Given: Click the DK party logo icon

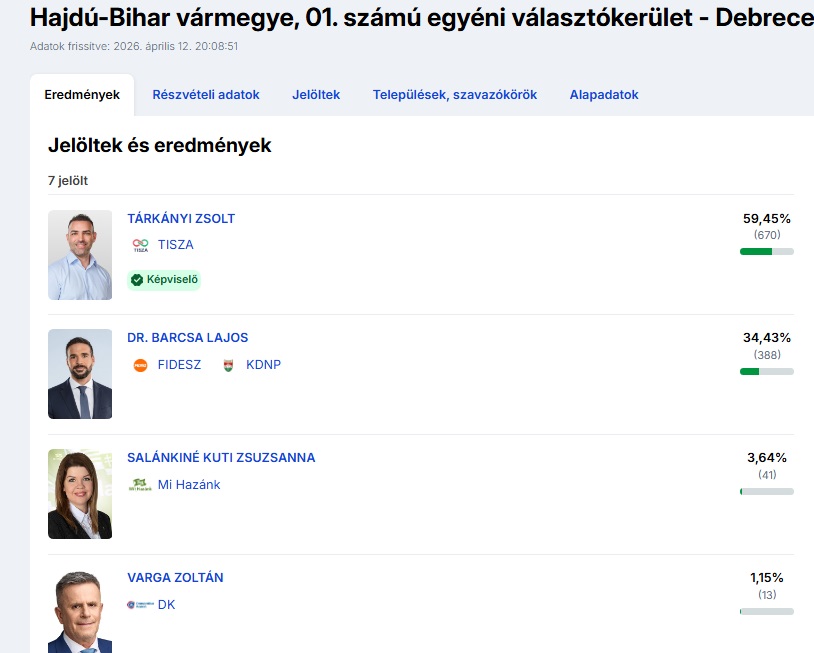Looking at the screenshot, I should click(139, 605).
